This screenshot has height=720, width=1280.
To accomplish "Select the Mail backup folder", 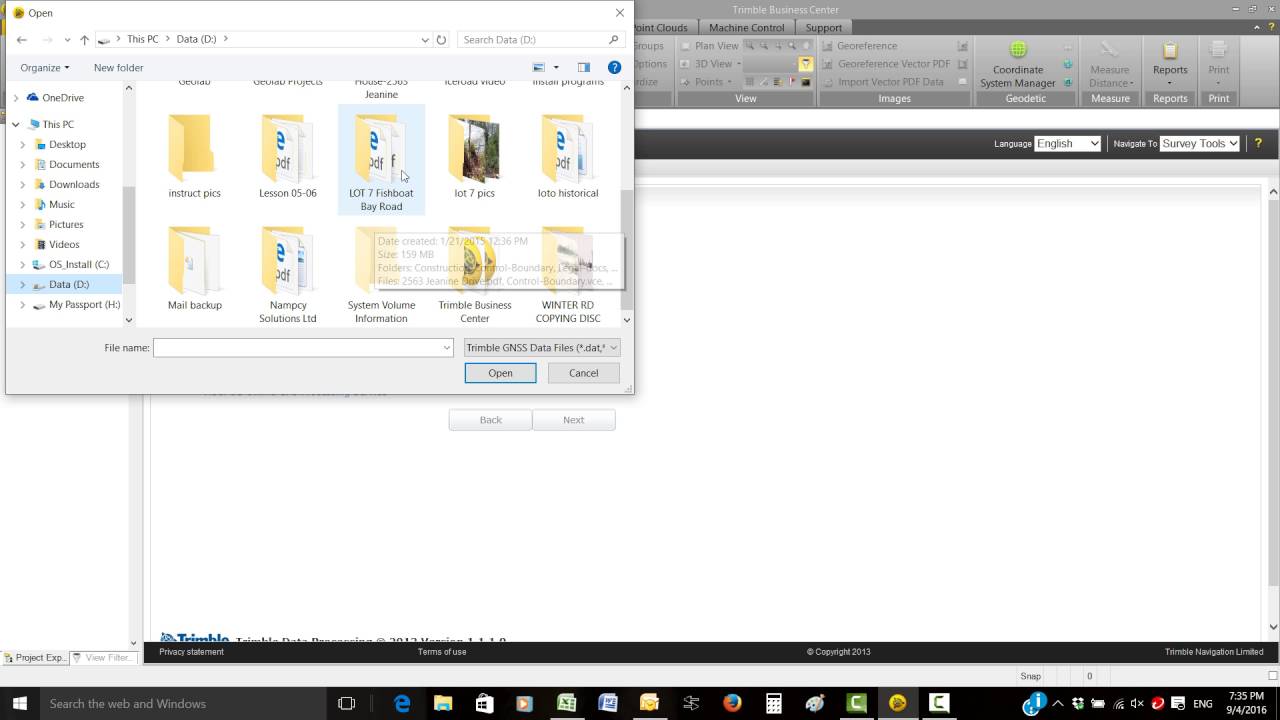I will point(194,270).
